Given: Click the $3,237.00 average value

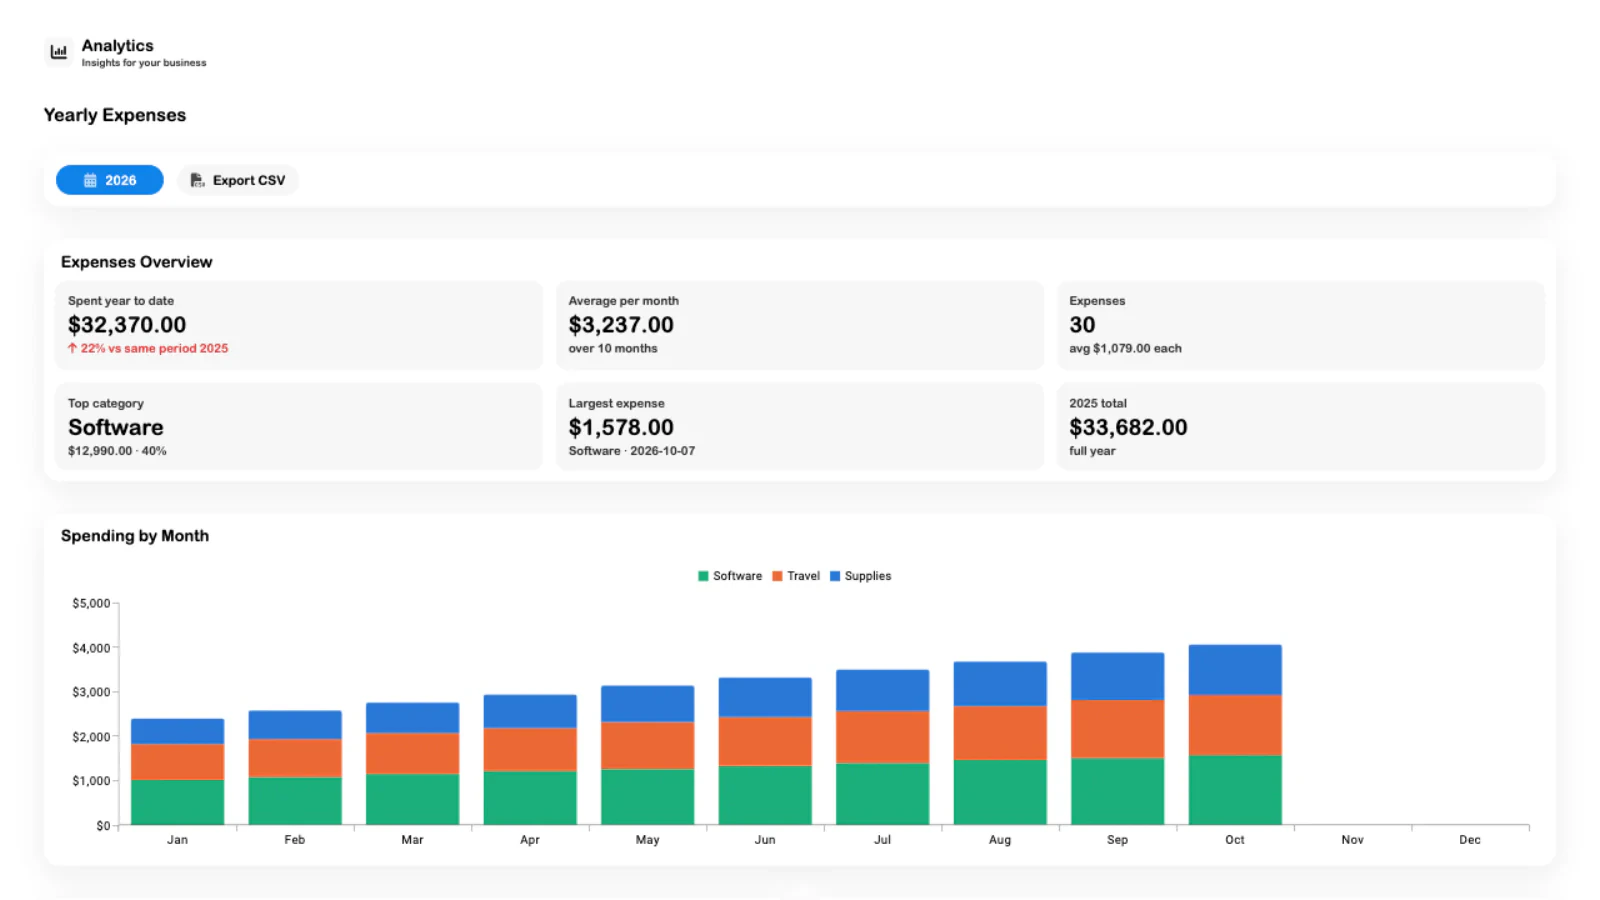Looking at the screenshot, I should click(x=621, y=325).
